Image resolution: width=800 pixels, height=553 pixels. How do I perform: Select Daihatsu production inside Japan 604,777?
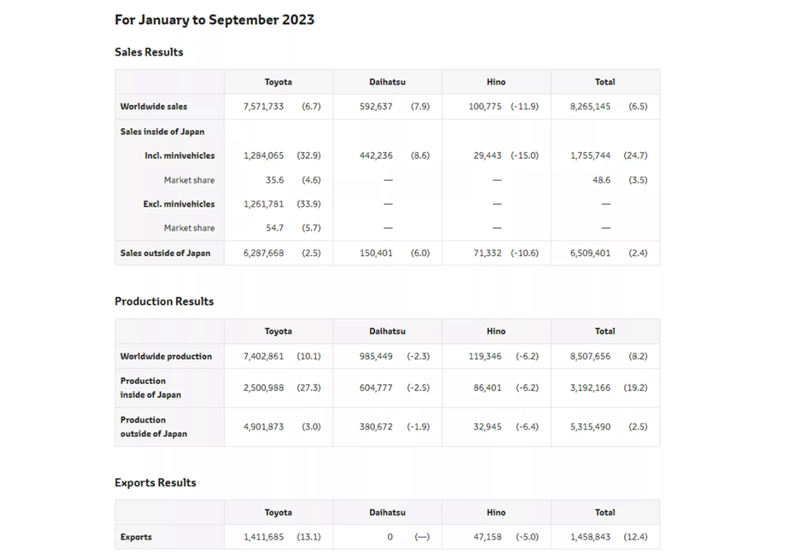(x=376, y=388)
